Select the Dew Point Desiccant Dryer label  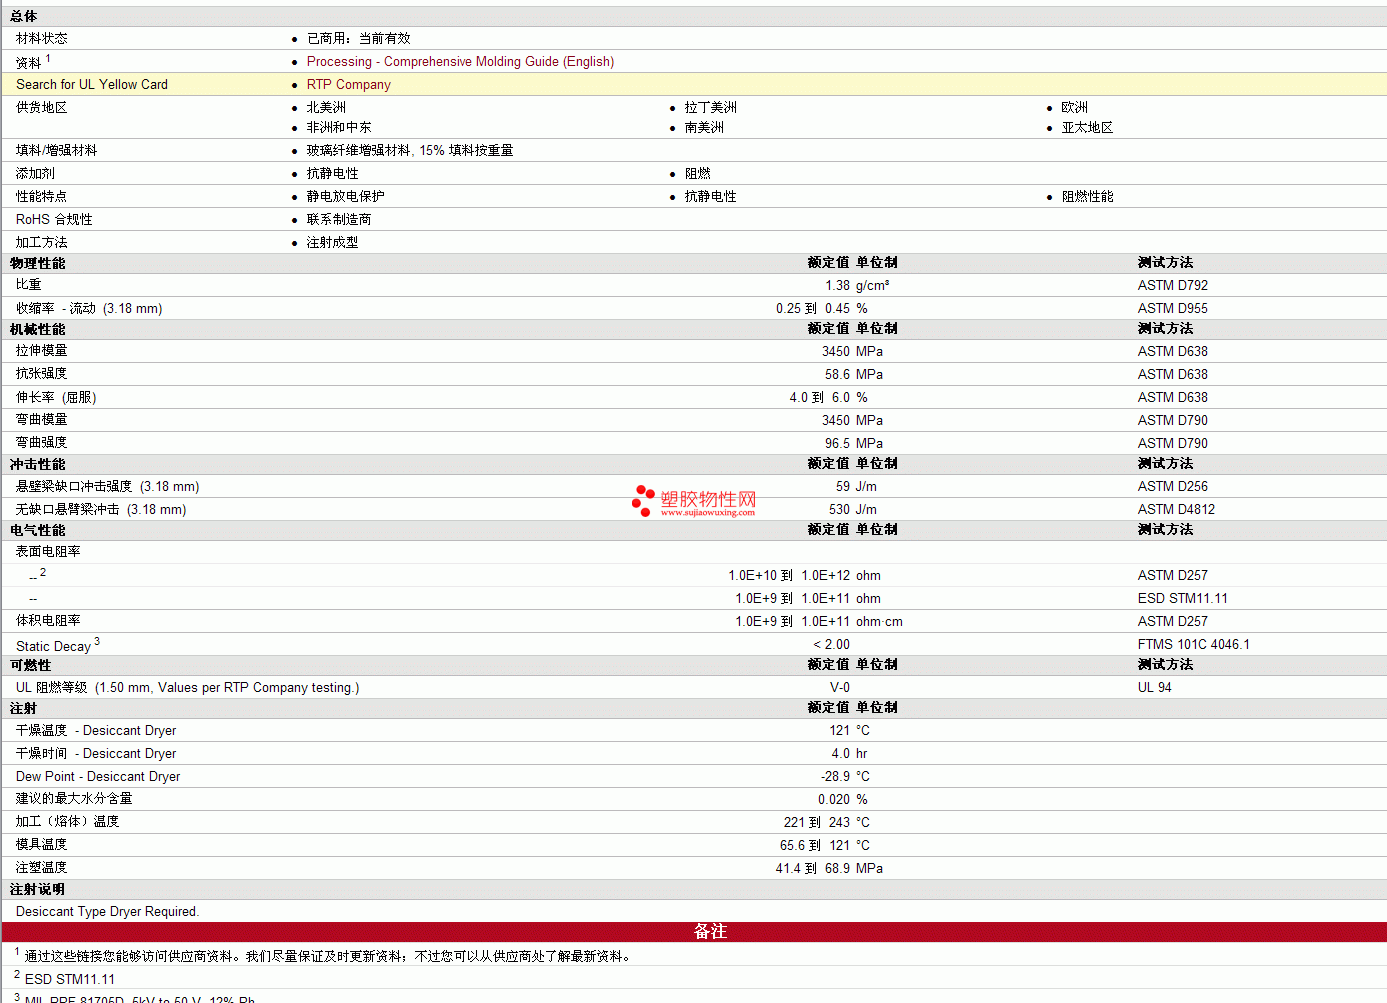(98, 777)
